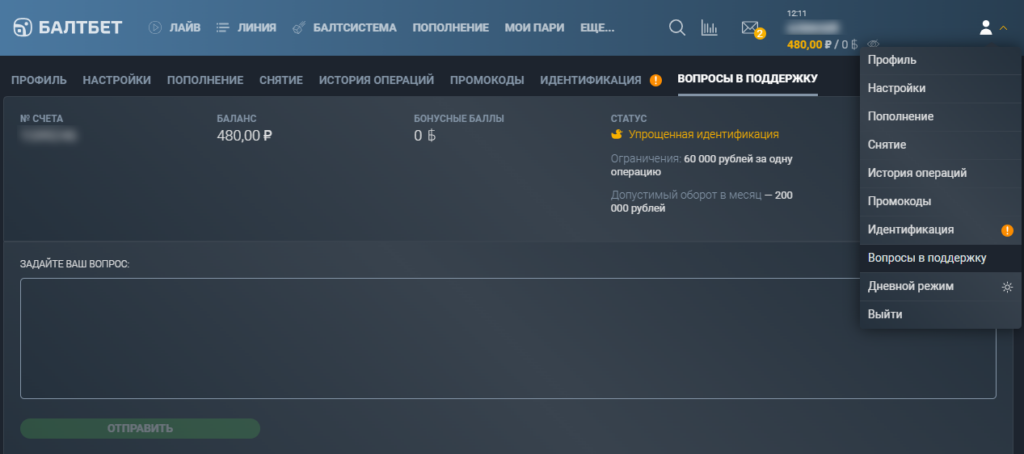Switch to the Профиль tab

tap(39, 80)
